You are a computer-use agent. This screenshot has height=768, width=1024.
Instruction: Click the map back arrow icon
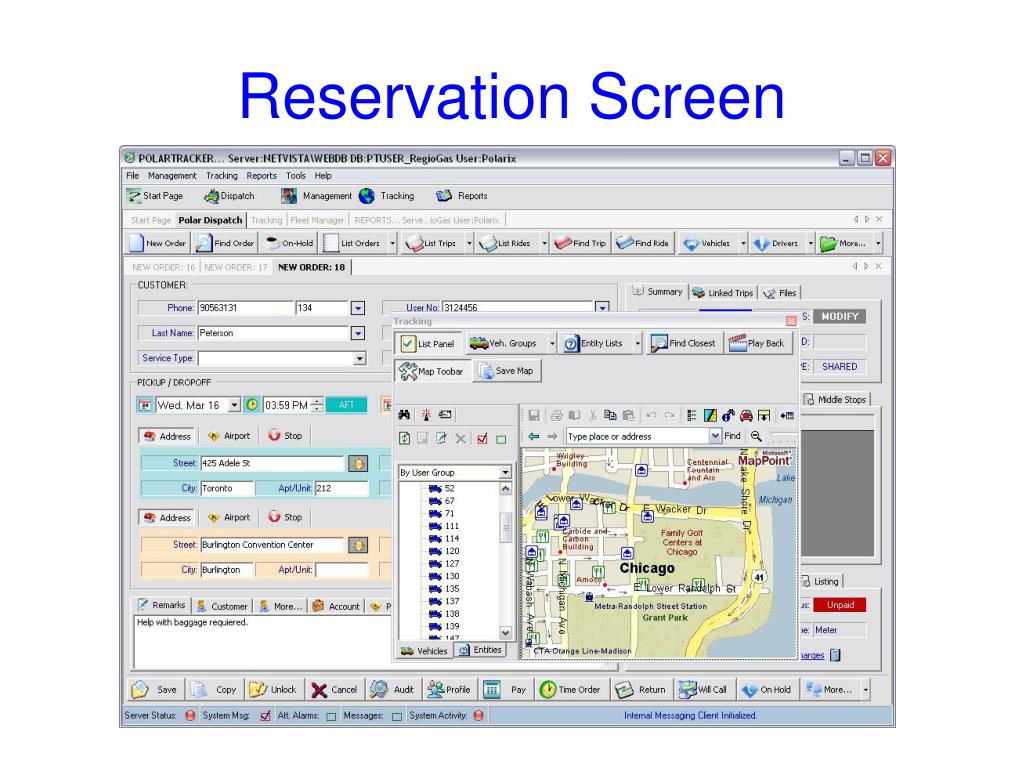click(534, 436)
